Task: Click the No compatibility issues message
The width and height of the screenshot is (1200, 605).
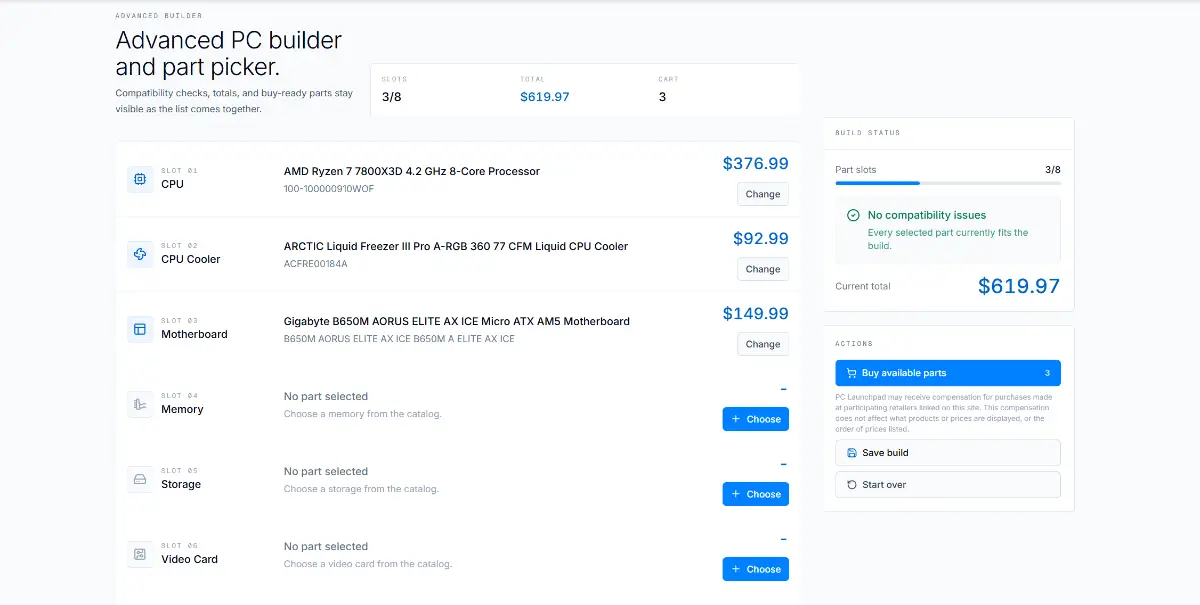Action: [927, 215]
